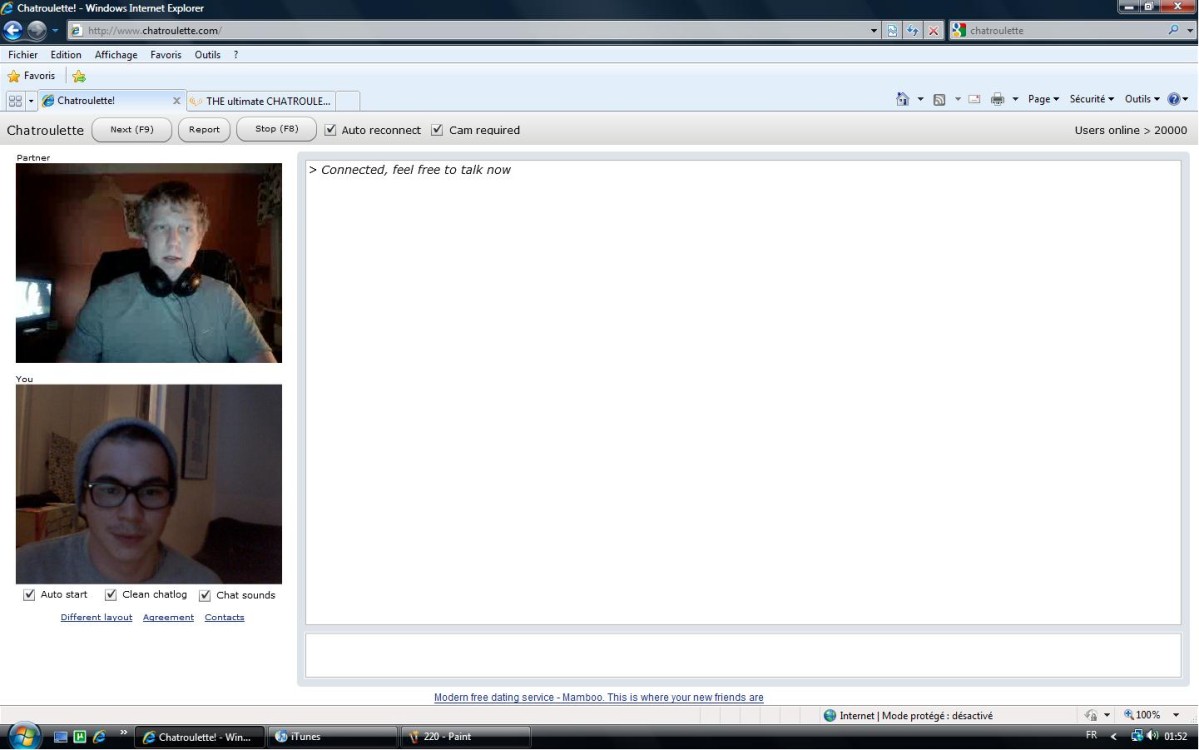Viewport: 1199px width, 750px height.
Task: Expand the Home button dropdown arrow
Action: (x=920, y=99)
